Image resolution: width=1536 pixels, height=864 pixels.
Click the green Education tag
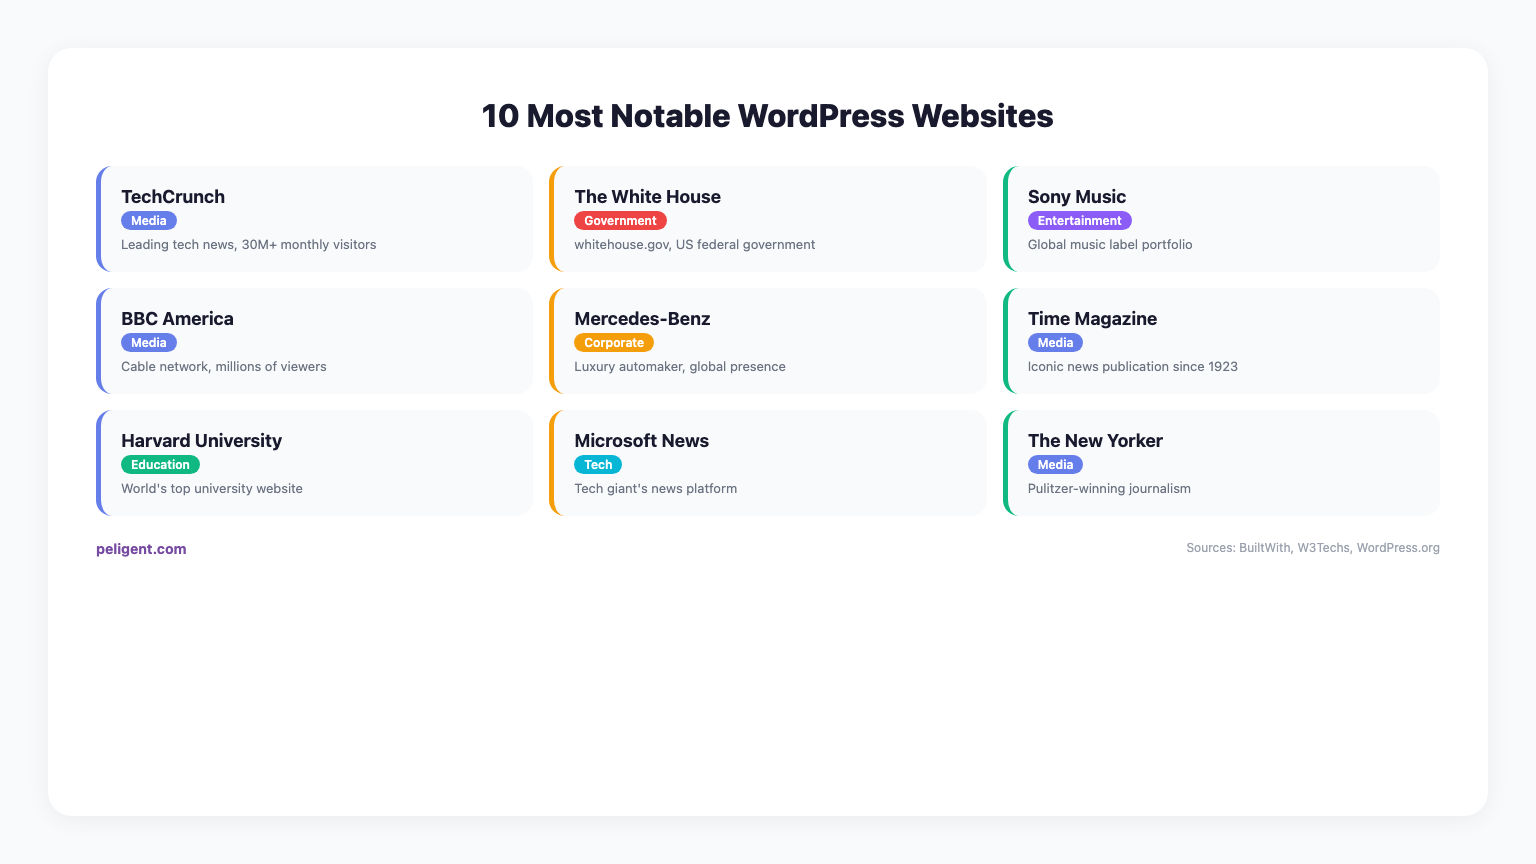[x=160, y=465]
